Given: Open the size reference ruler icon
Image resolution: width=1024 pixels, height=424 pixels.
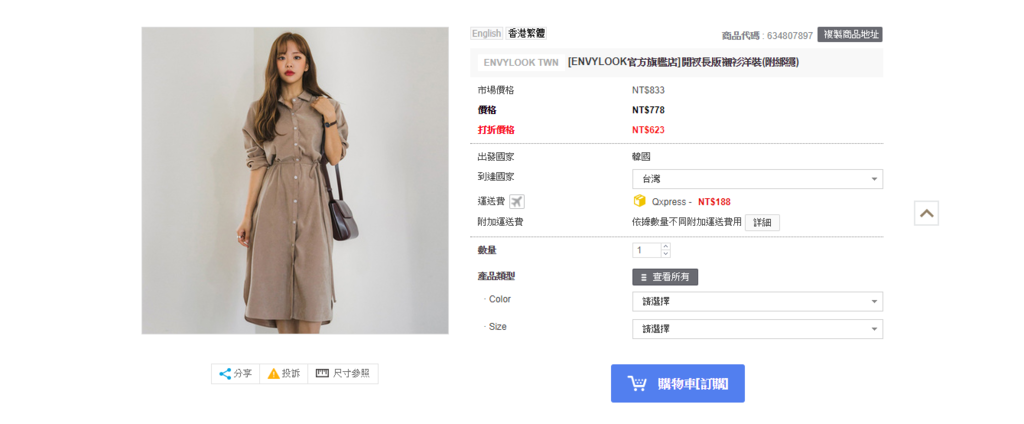Looking at the screenshot, I should [x=322, y=373].
